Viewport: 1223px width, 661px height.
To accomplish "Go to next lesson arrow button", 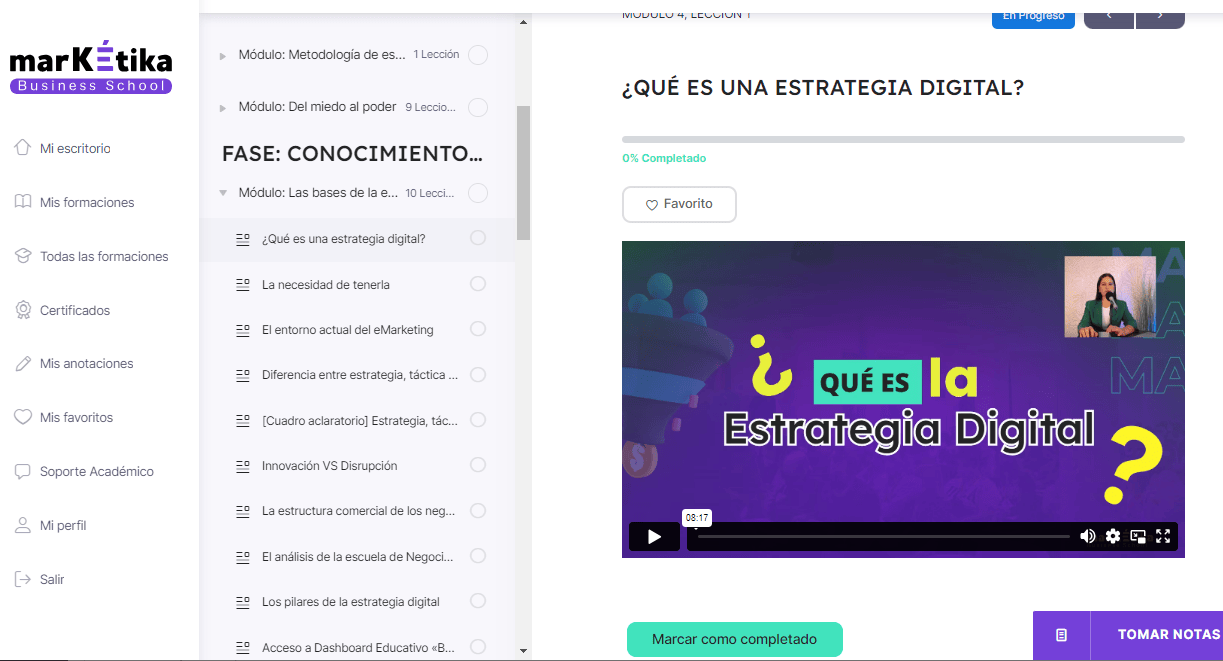I will click(1160, 15).
